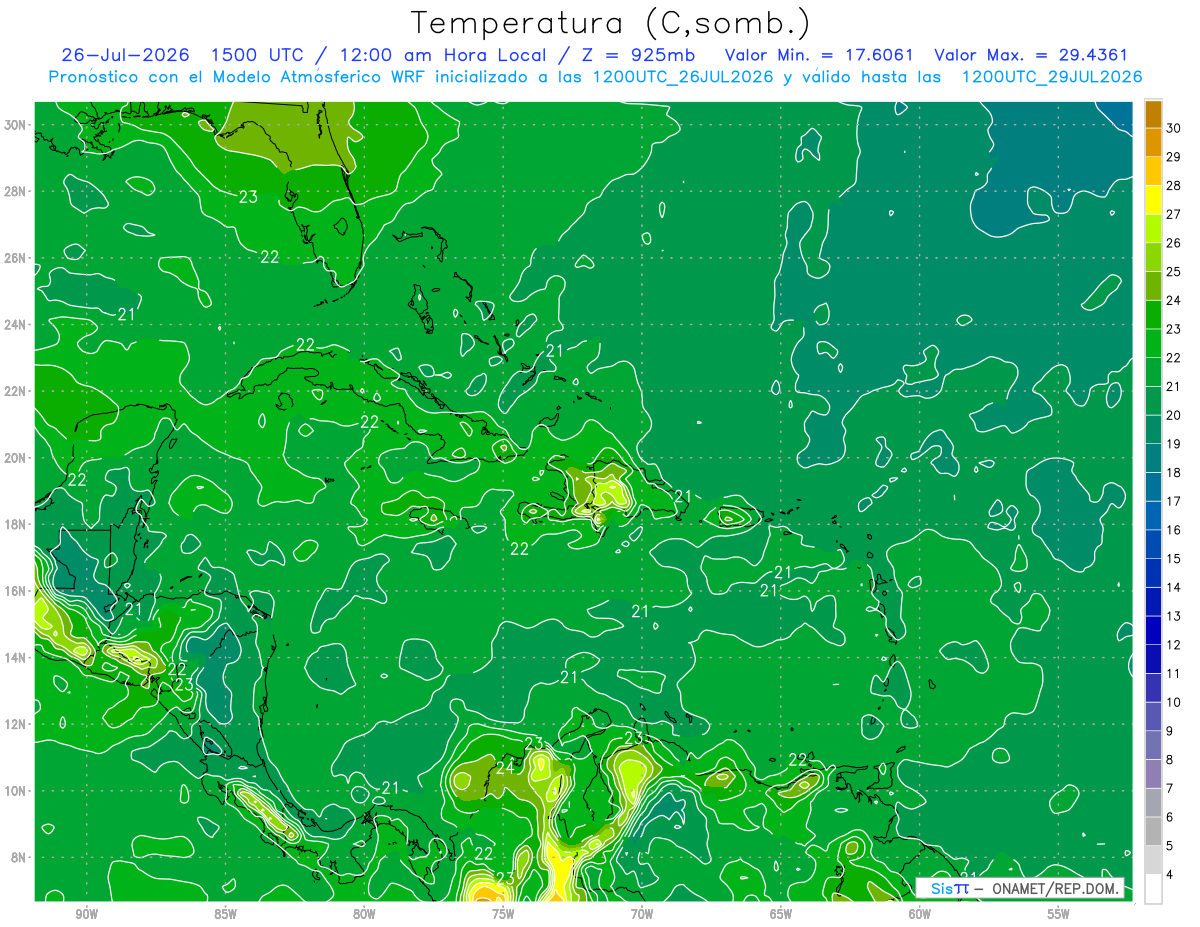
Task: Click the "14N" latitude axis label
Action: 15,658
